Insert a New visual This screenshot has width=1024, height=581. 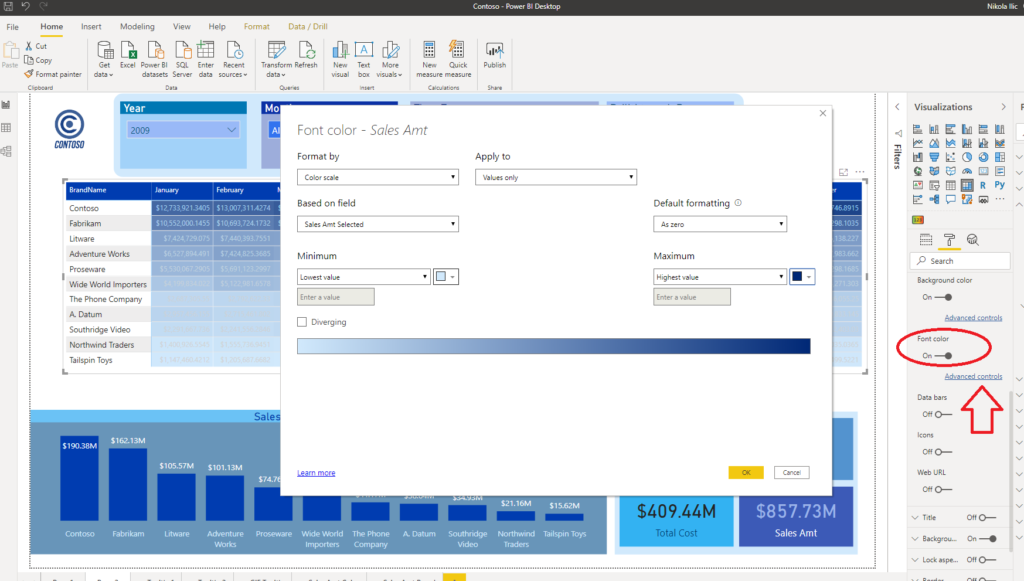click(x=340, y=59)
